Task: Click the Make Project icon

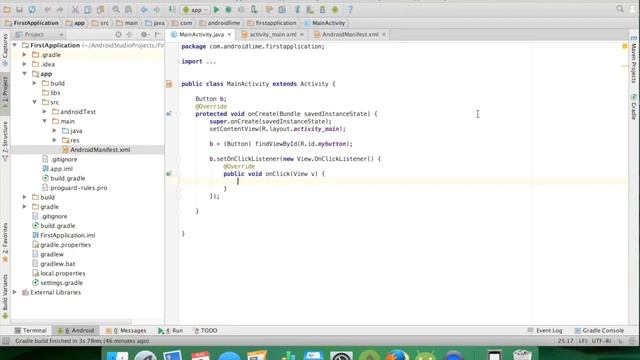Action: 172,9
